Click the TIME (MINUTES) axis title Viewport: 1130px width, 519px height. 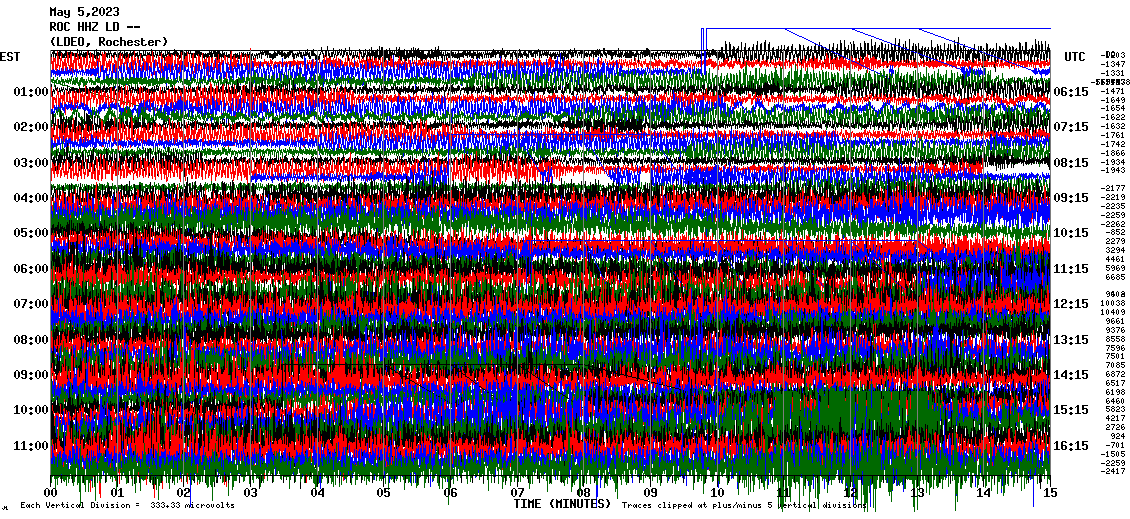point(561,504)
